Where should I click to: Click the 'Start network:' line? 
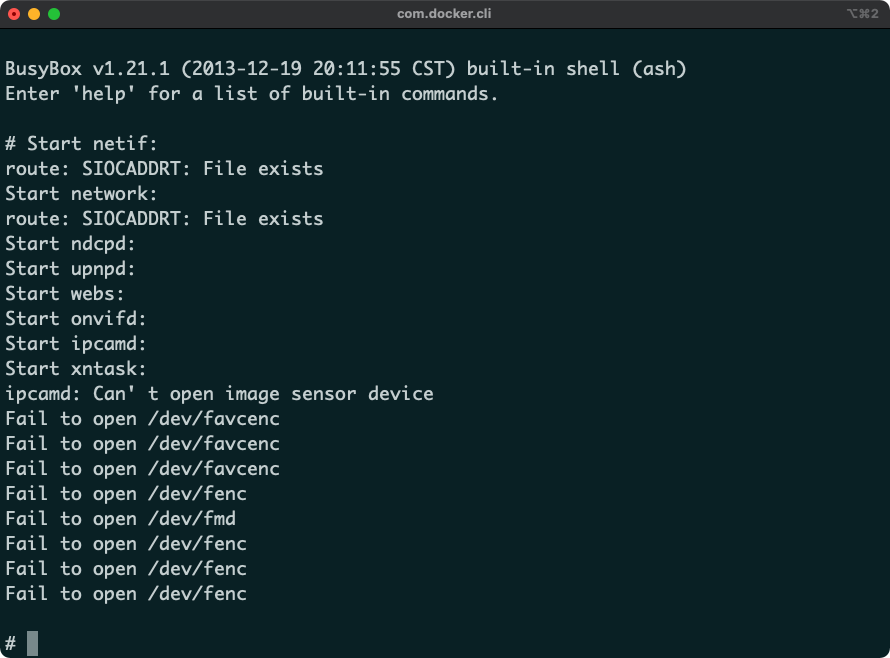tap(80, 193)
